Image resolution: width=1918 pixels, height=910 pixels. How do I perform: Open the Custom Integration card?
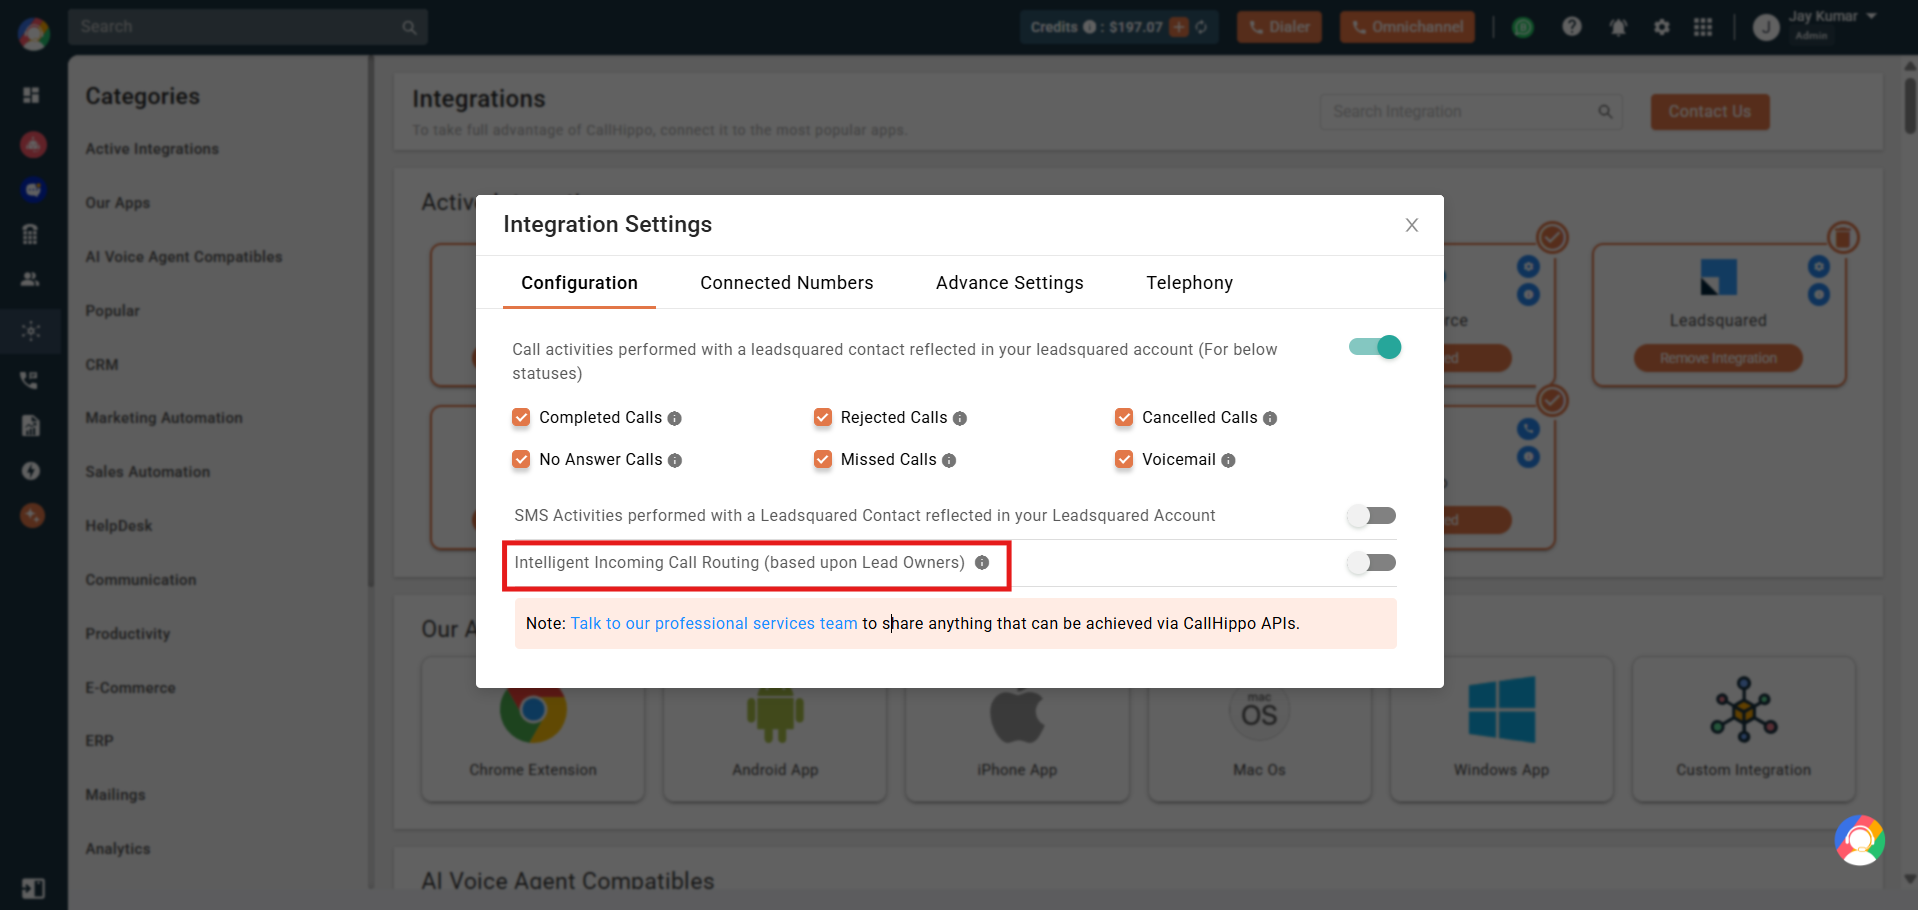point(1743,730)
